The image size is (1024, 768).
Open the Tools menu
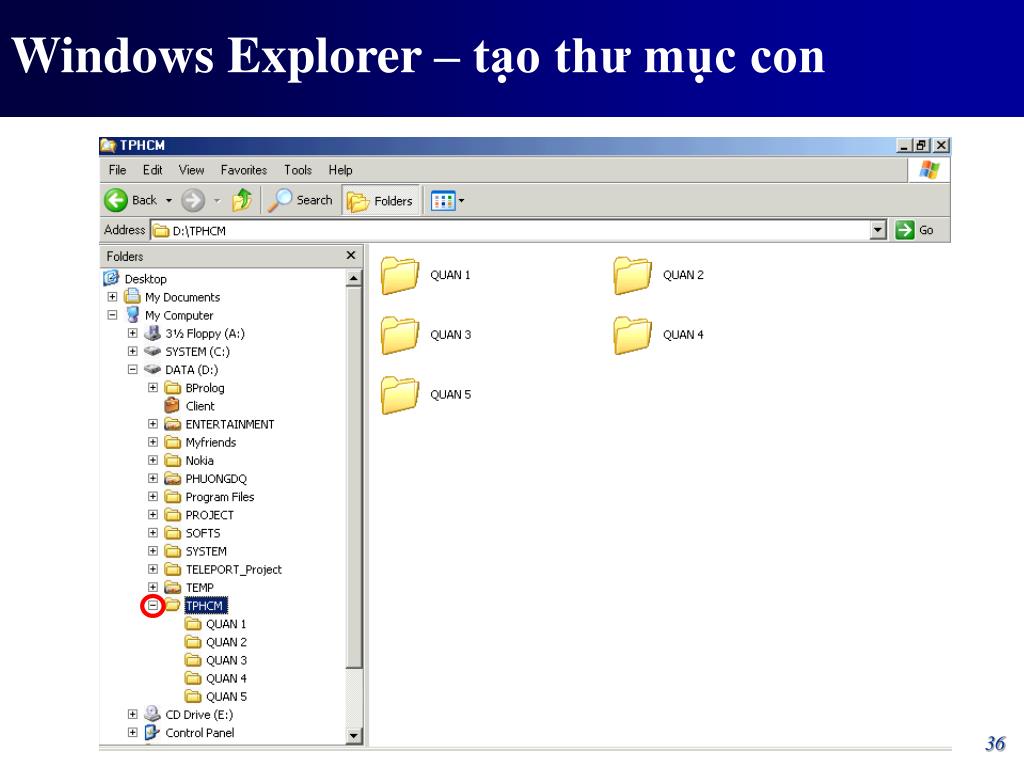[x=298, y=170]
